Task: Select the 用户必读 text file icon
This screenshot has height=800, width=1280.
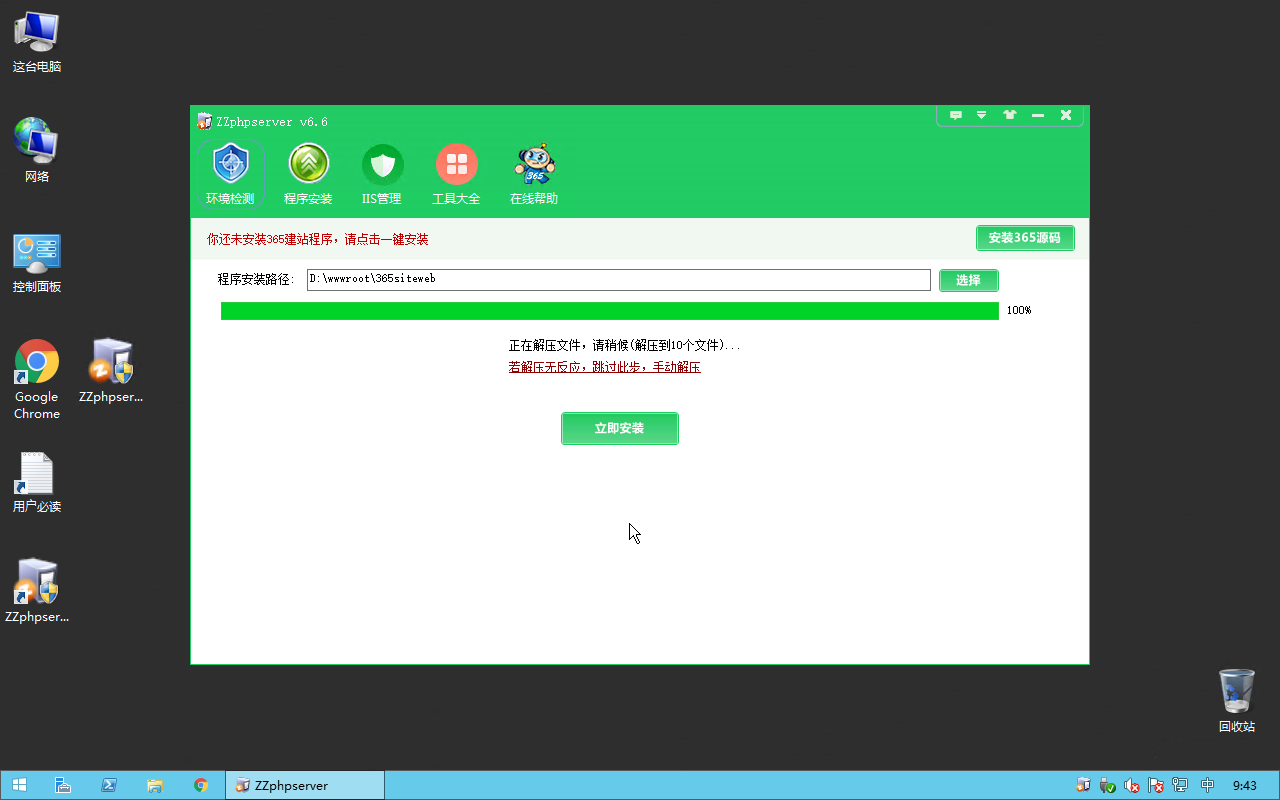Action: (x=37, y=483)
